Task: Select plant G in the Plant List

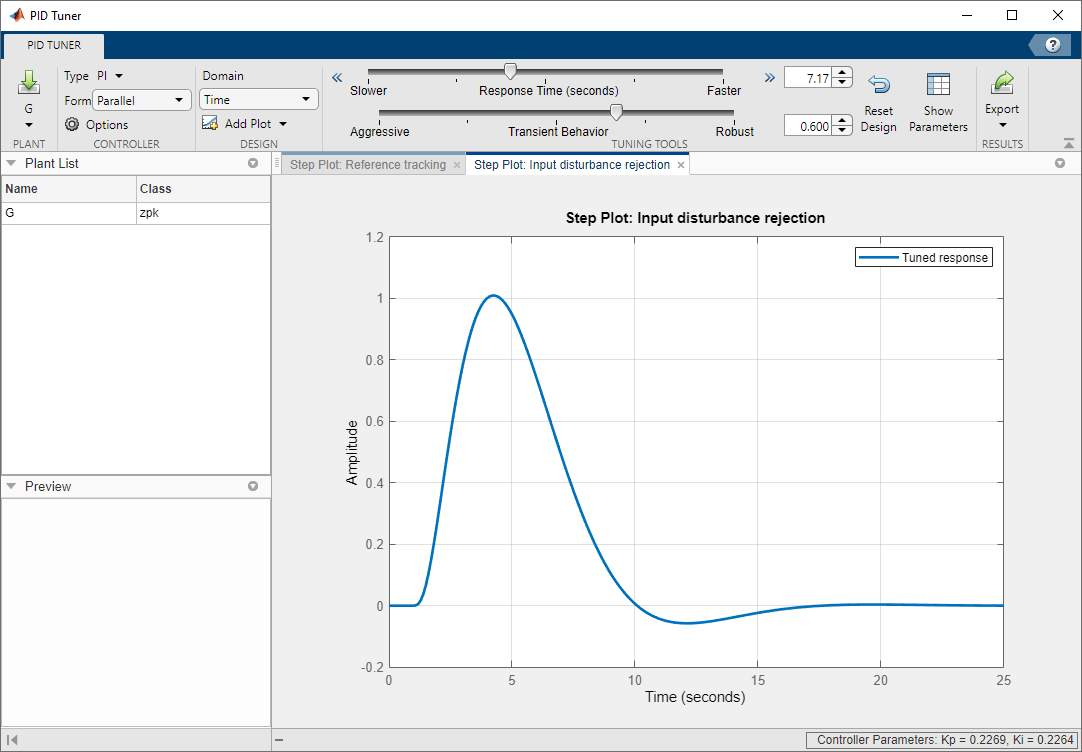Action: [68, 213]
